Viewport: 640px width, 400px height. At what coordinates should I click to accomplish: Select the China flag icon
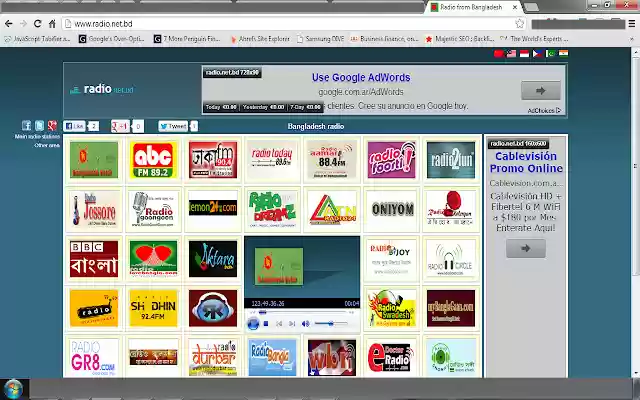498,53
